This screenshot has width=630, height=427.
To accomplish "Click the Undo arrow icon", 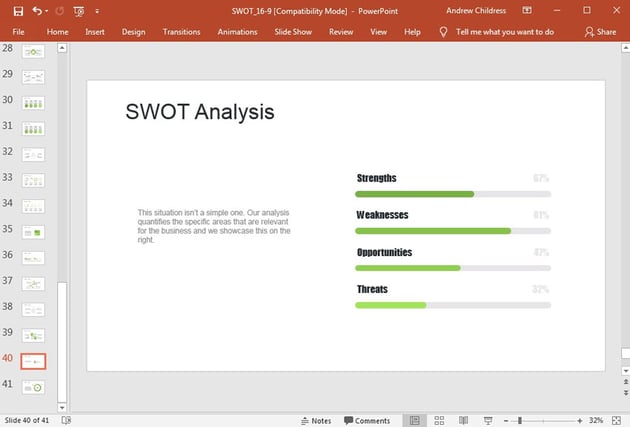I will (37, 10).
